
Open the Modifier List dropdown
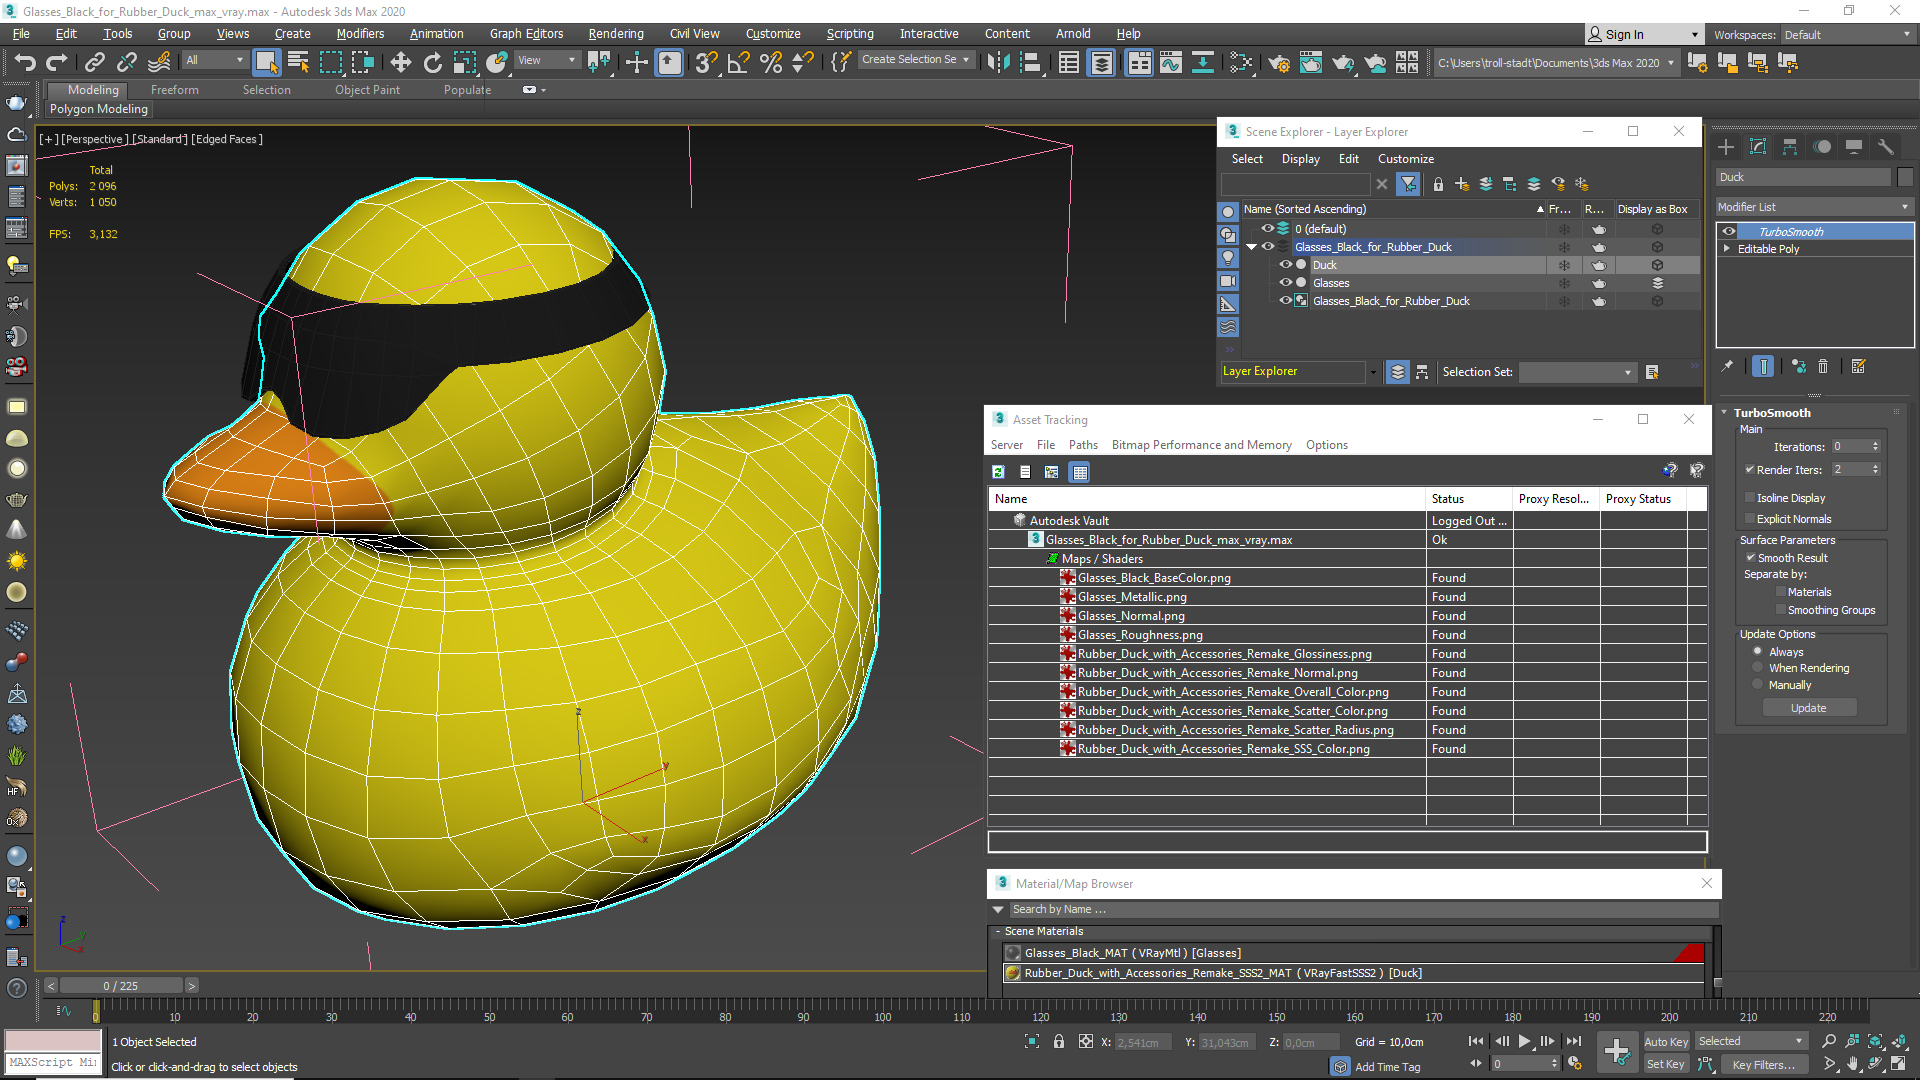1813,207
